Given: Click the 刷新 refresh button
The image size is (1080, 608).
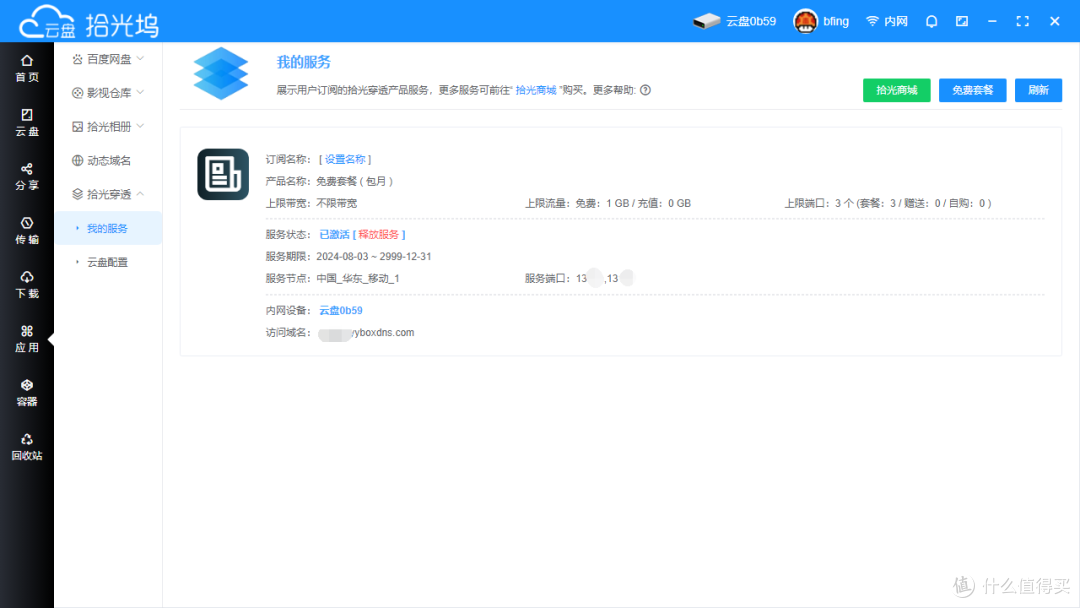Looking at the screenshot, I should (x=1038, y=90).
